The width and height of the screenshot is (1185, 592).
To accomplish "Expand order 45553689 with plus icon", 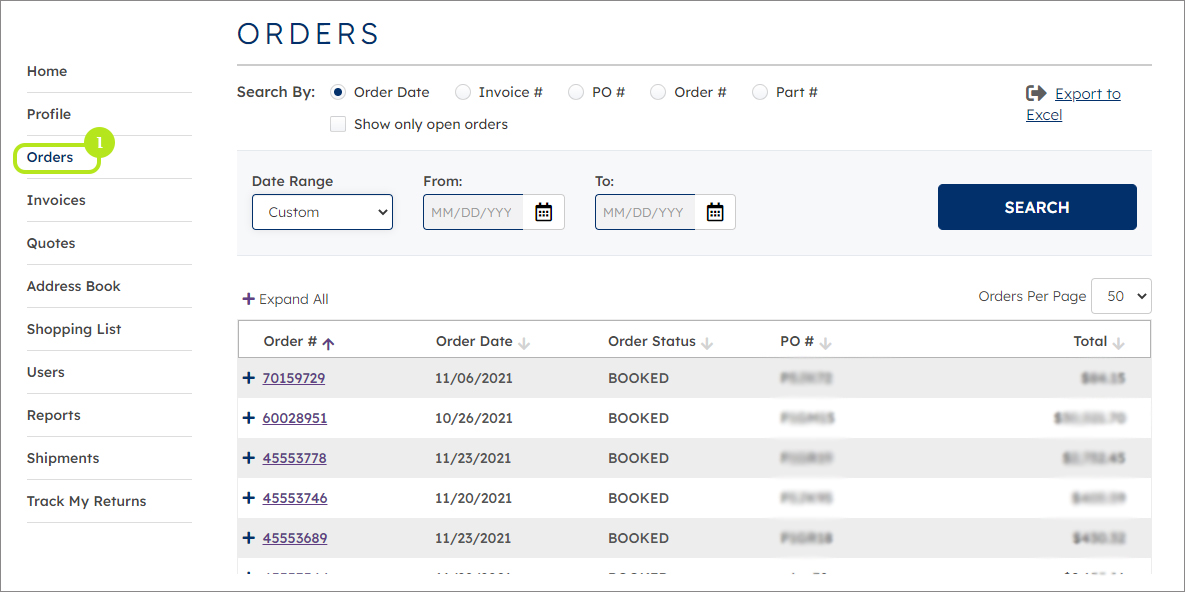I will 249,538.
